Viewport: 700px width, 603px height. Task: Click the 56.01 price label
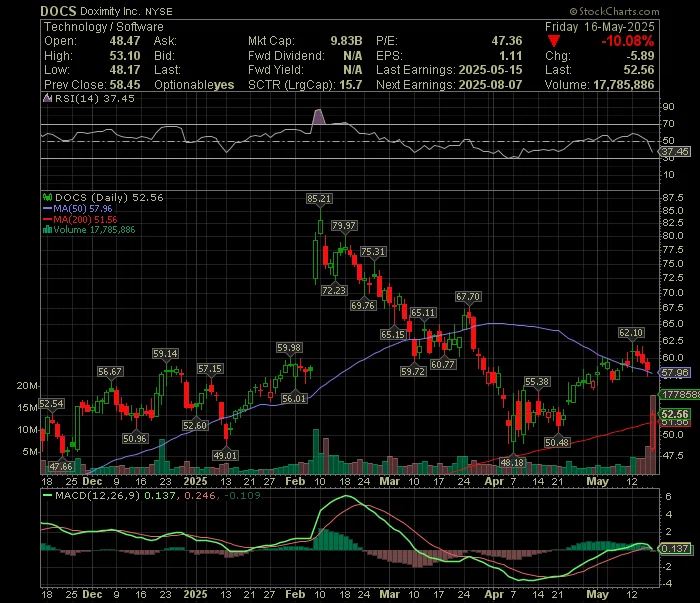click(x=294, y=398)
